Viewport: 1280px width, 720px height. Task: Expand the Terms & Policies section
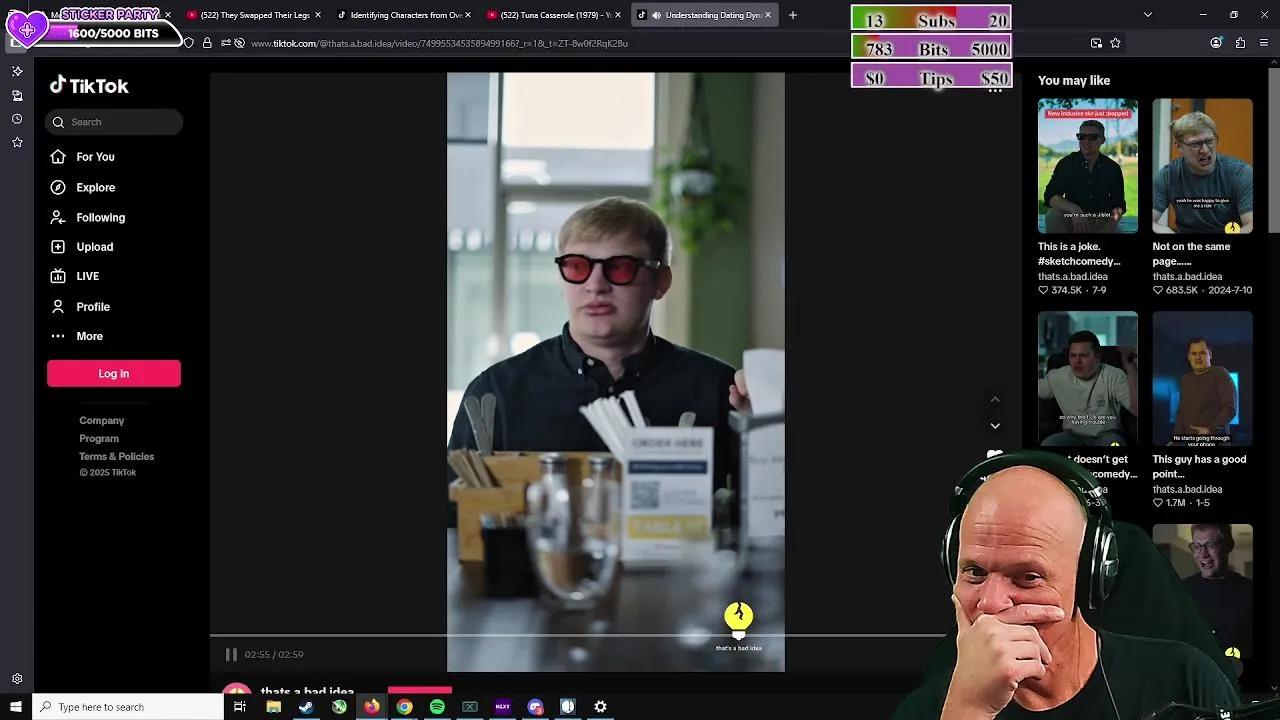click(x=117, y=457)
